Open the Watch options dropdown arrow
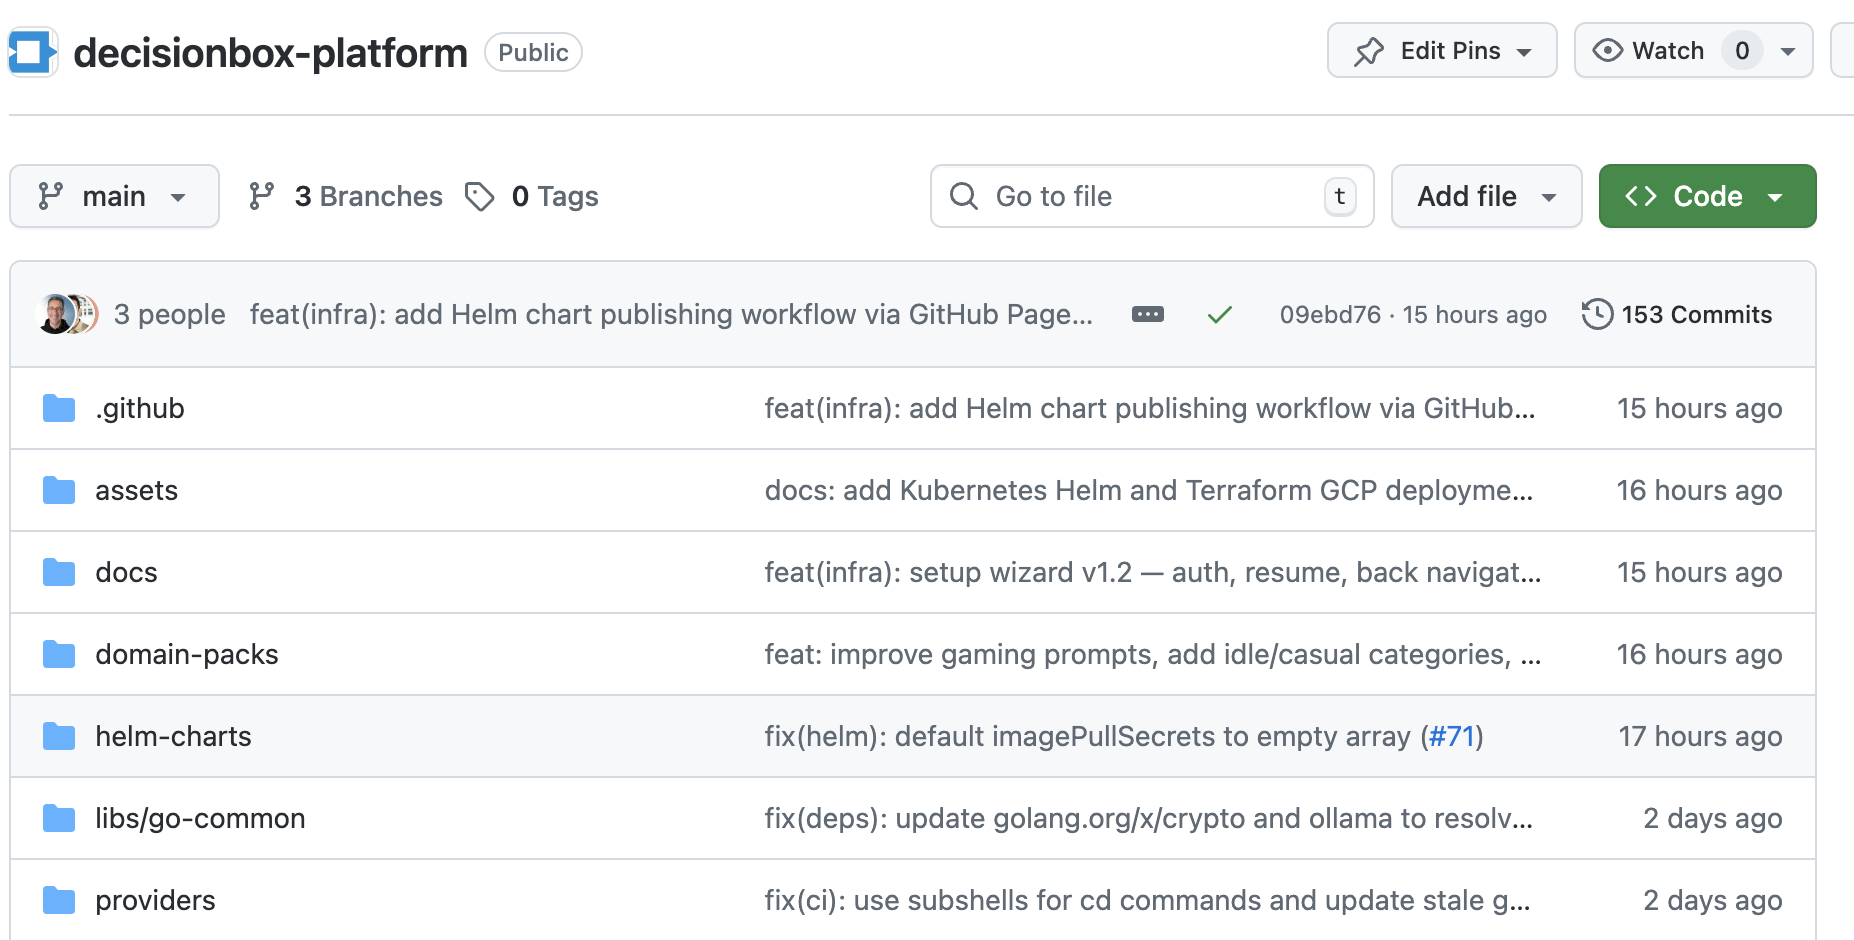1854x940 pixels. coord(1788,51)
